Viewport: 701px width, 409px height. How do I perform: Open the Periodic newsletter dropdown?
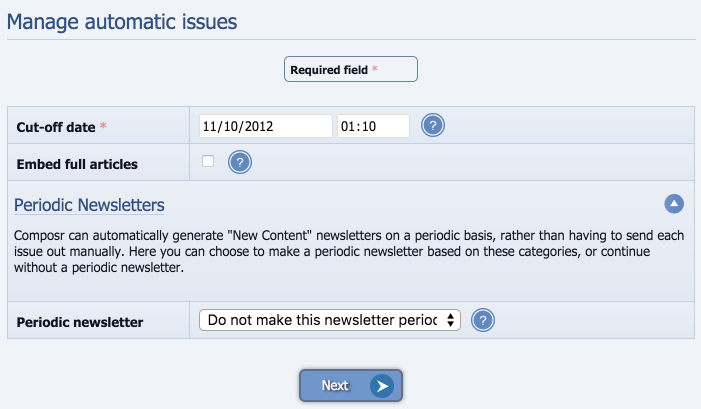[x=329, y=320]
